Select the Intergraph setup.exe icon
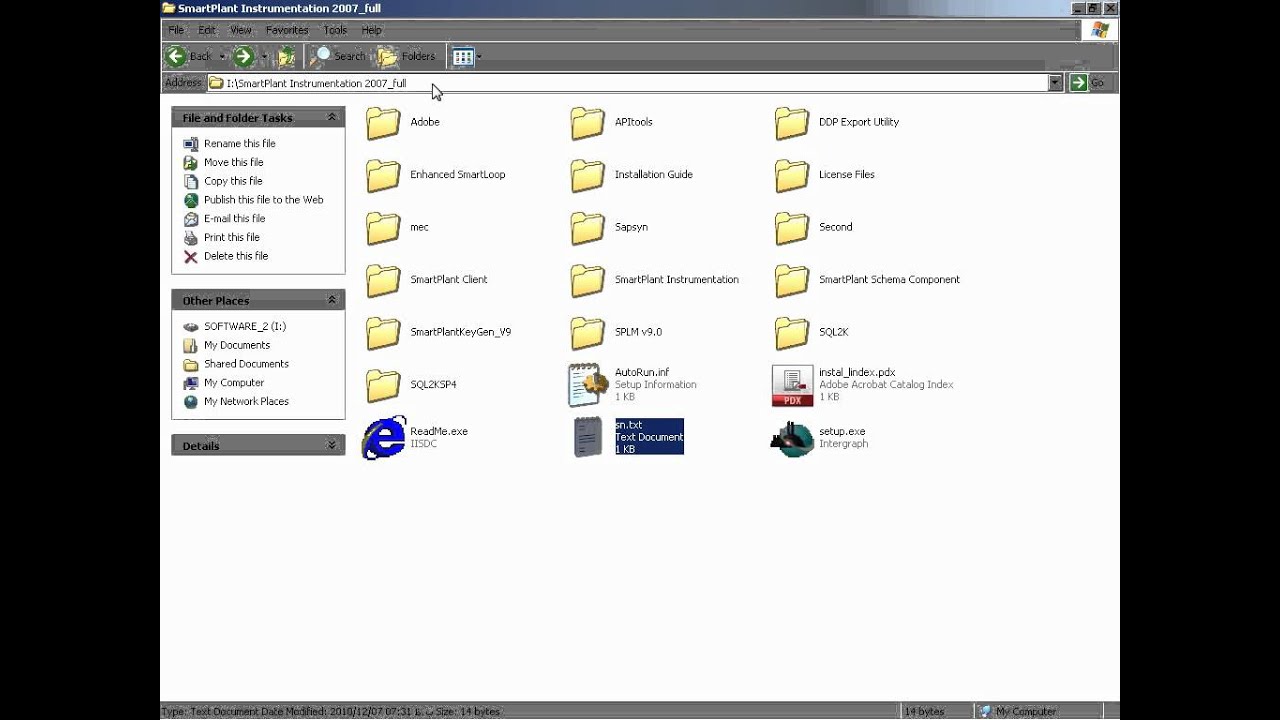 click(792, 438)
